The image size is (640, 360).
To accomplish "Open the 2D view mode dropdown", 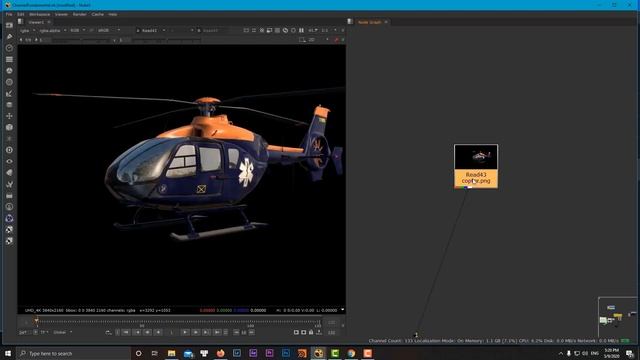I will [318, 40].
